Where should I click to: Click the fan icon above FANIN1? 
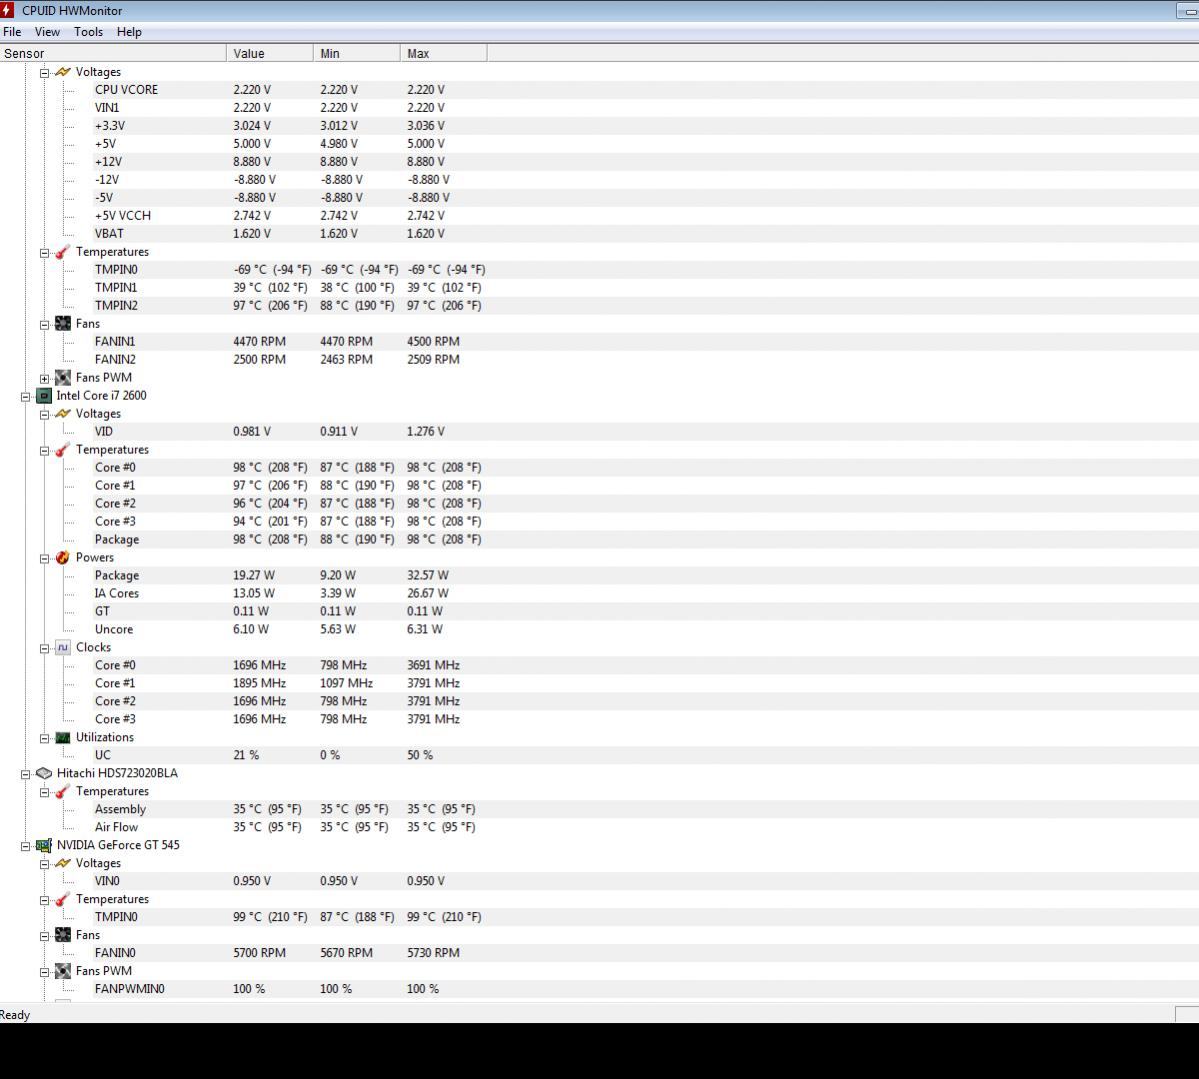63,323
